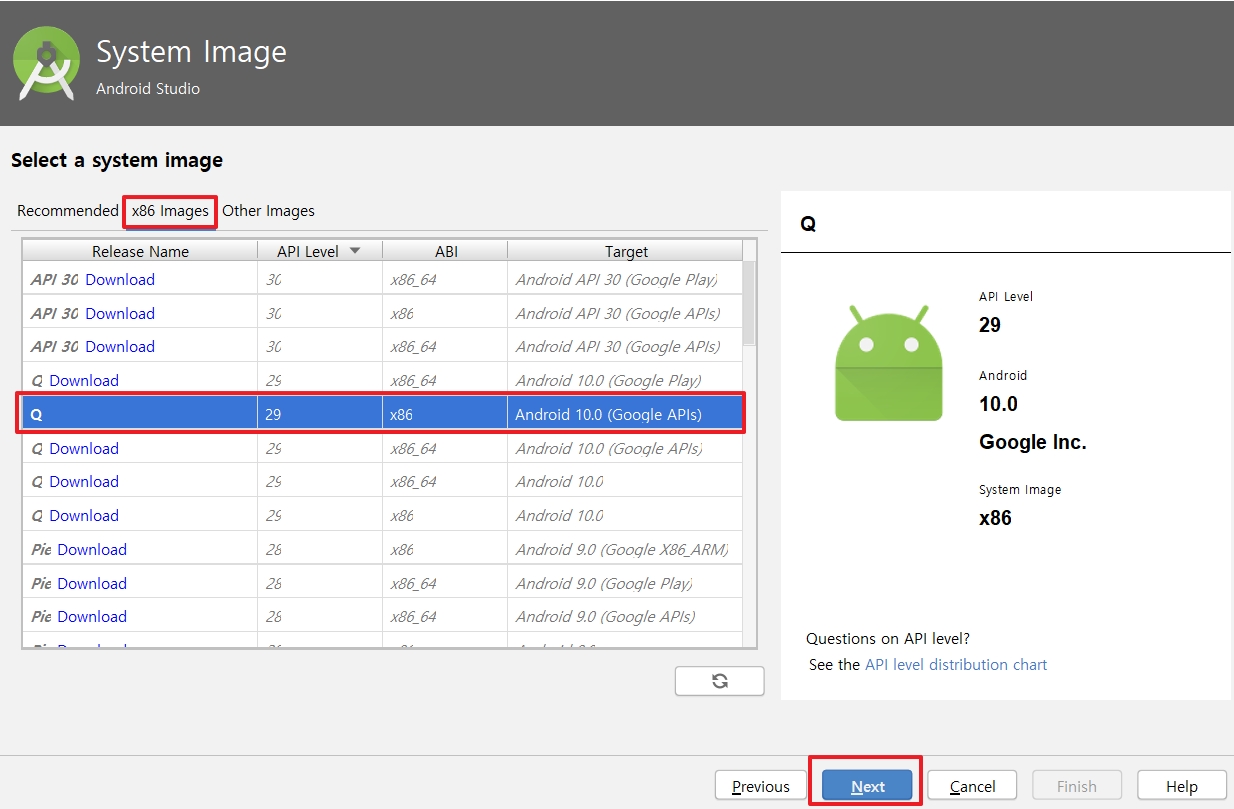Download Q x86_64 plain Android 10.0 image

(x=84, y=482)
